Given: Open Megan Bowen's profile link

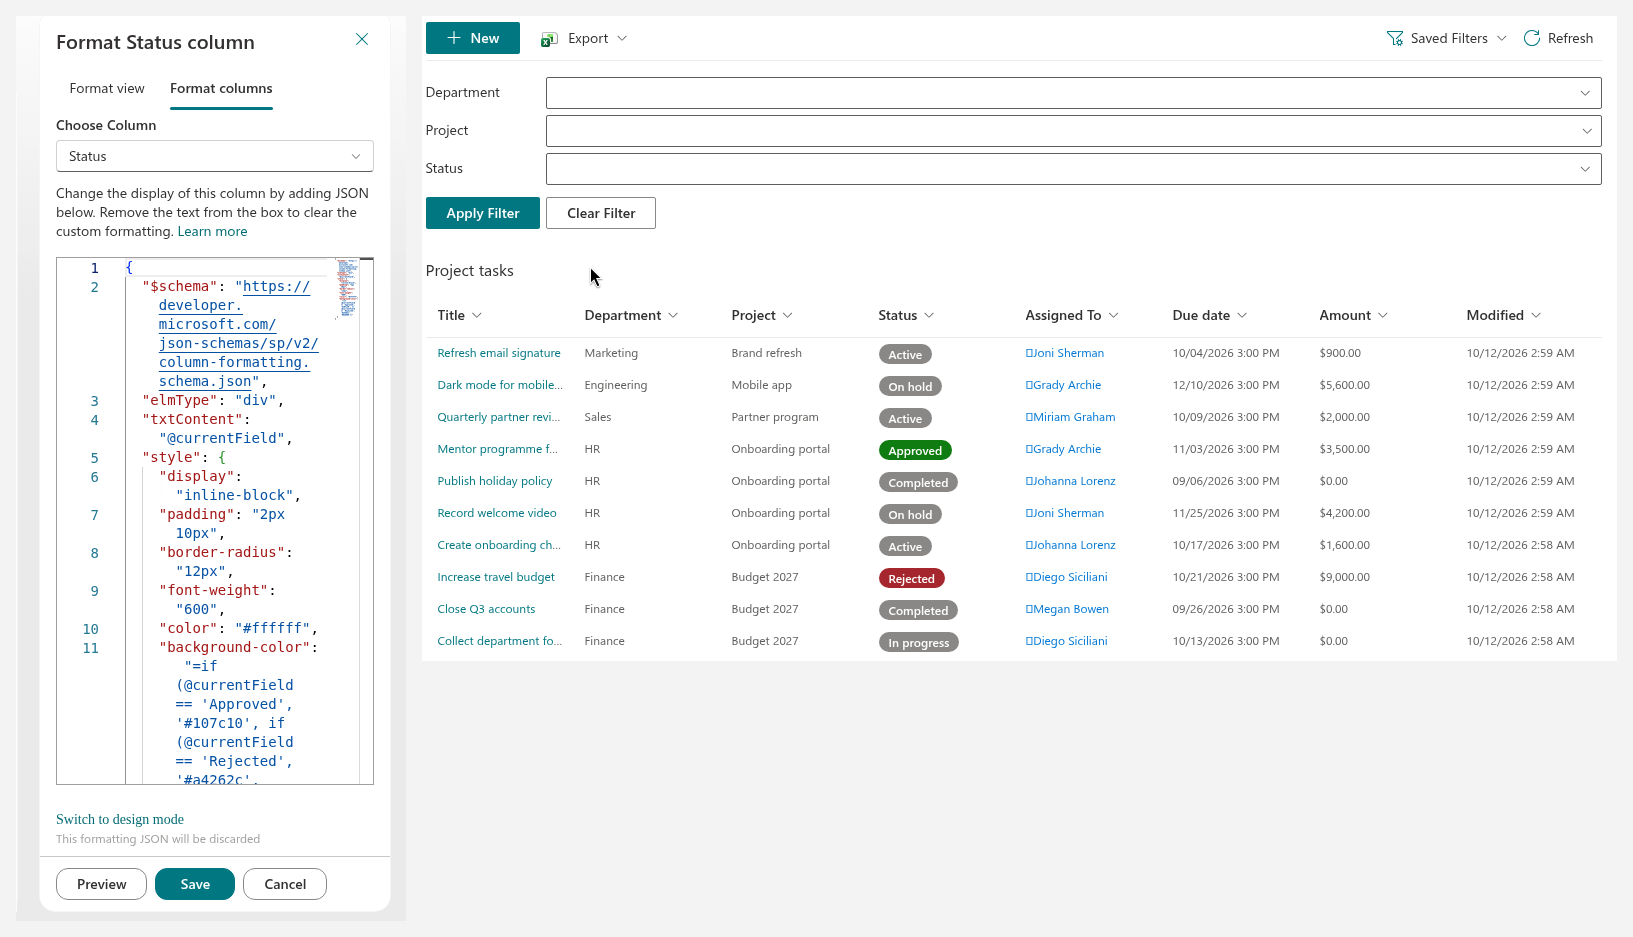Looking at the screenshot, I should pyautogui.click(x=1067, y=609).
